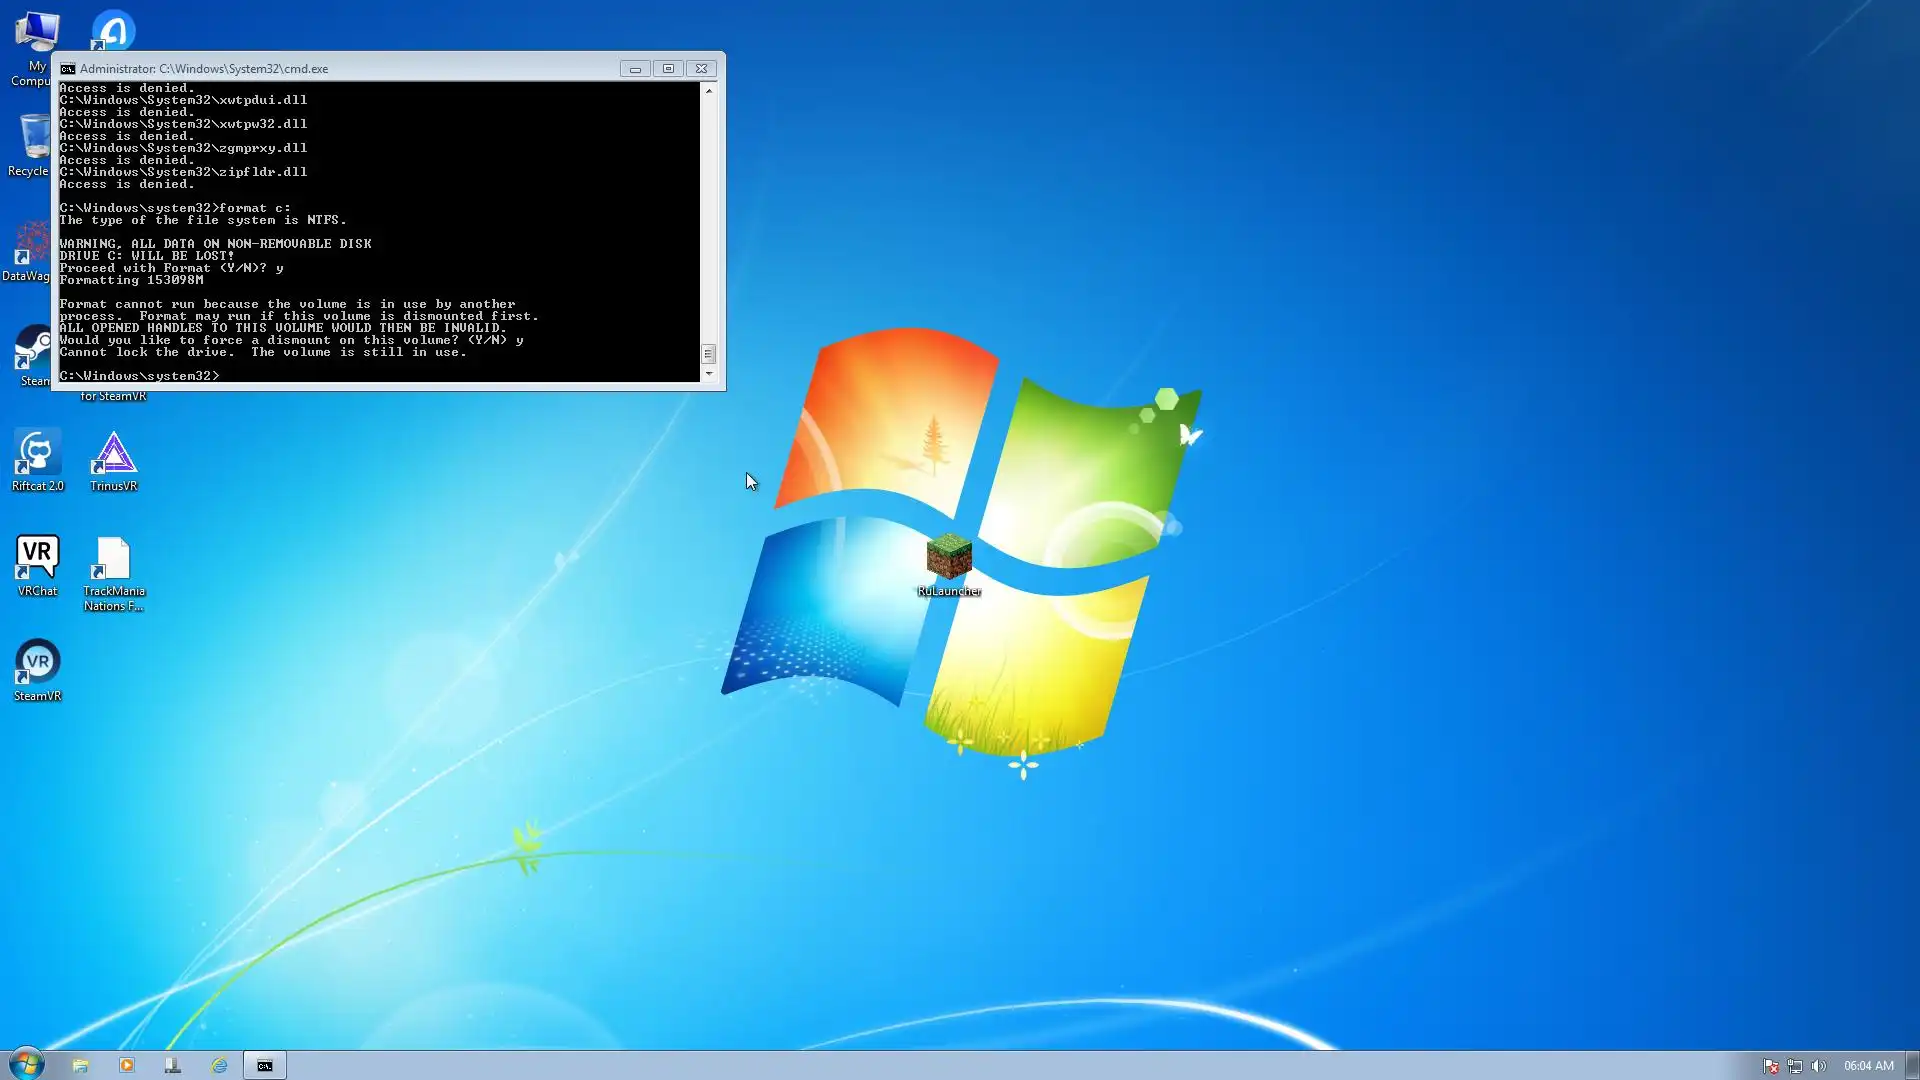Image resolution: width=1920 pixels, height=1080 pixels.
Task: Open Internet Explorer from the taskbar
Action: tap(219, 1065)
